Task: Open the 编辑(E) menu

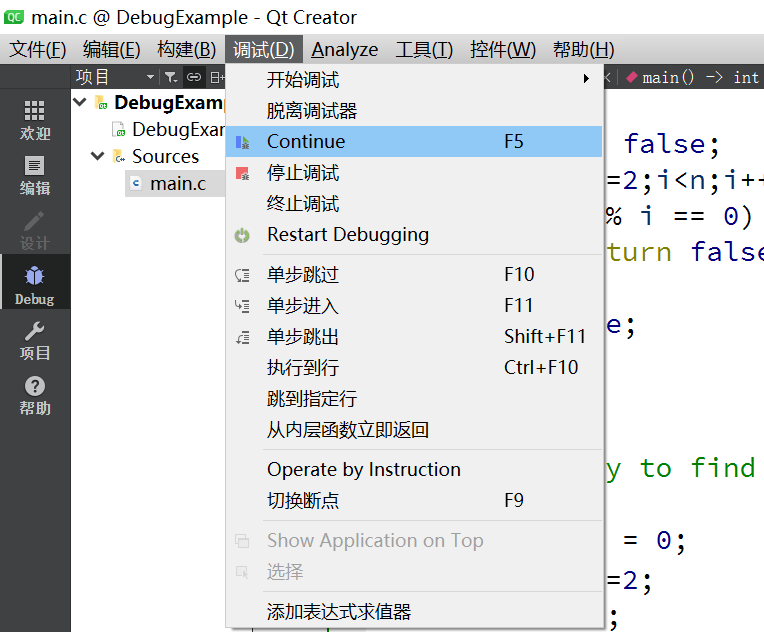Action: point(112,49)
